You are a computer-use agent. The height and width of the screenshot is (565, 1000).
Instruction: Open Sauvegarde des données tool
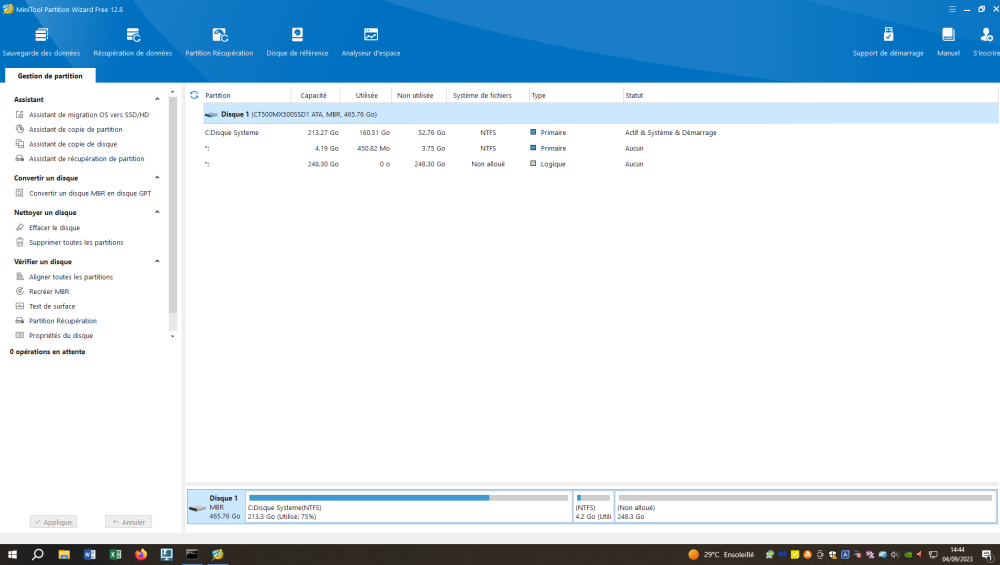pos(41,41)
